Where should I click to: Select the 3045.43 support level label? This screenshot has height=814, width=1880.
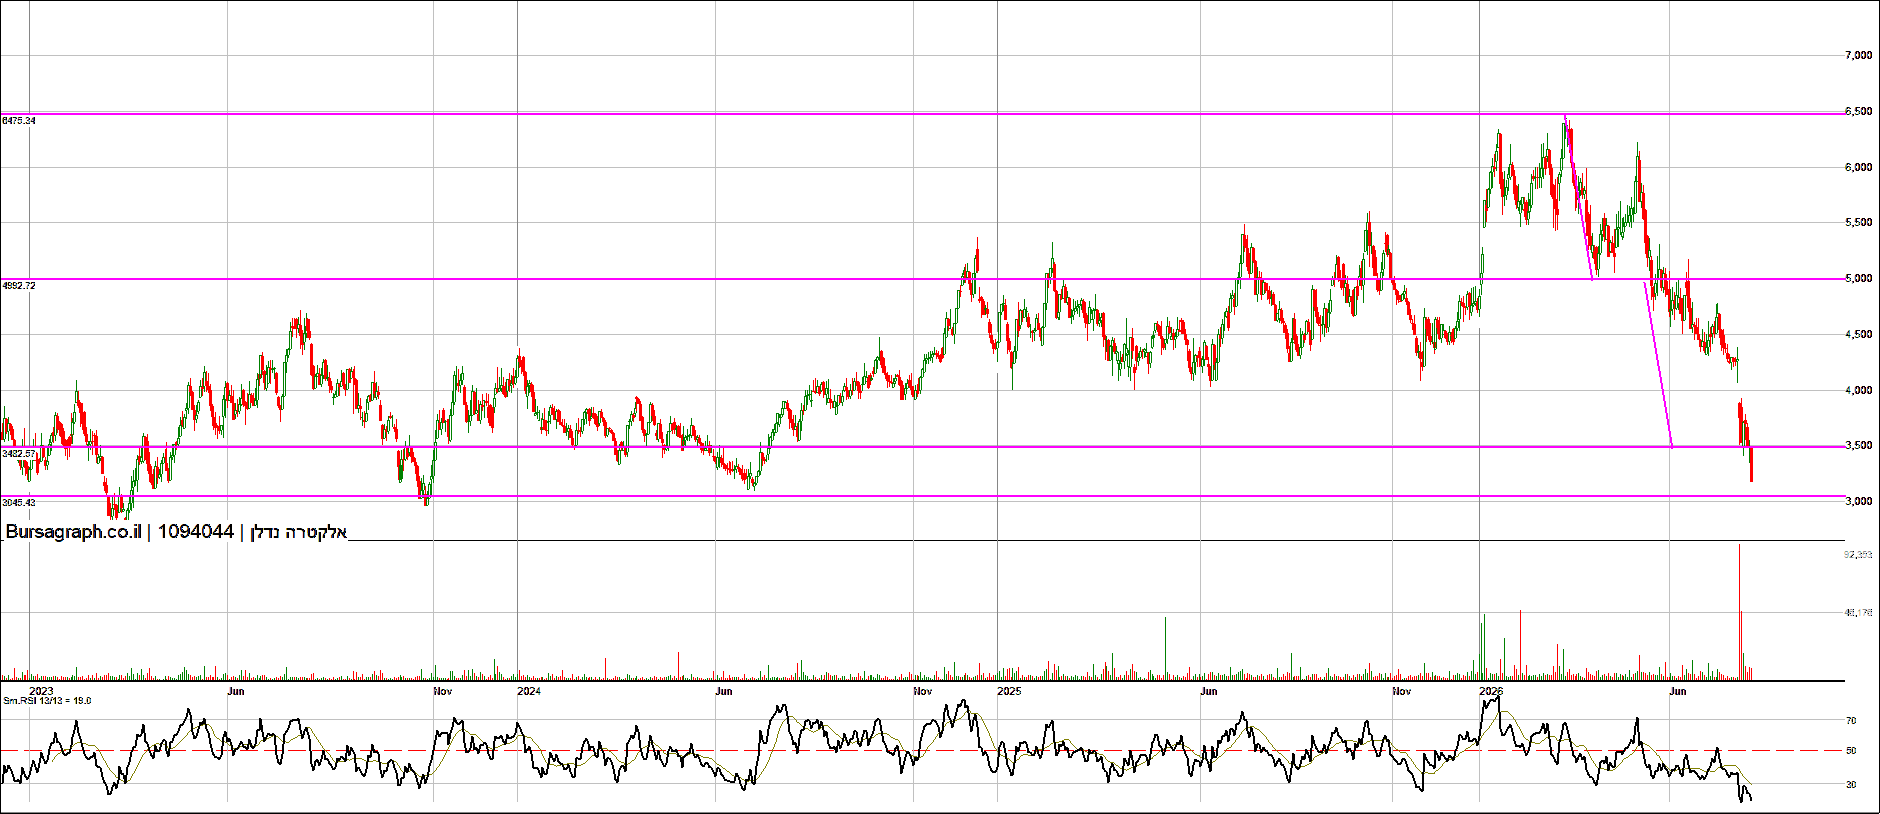click(x=19, y=503)
